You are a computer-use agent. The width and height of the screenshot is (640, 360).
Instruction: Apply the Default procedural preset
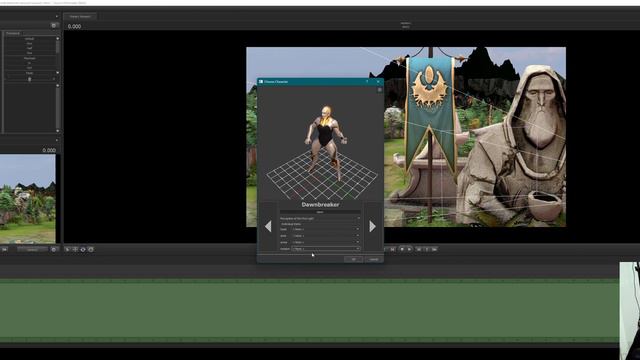pos(29,39)
